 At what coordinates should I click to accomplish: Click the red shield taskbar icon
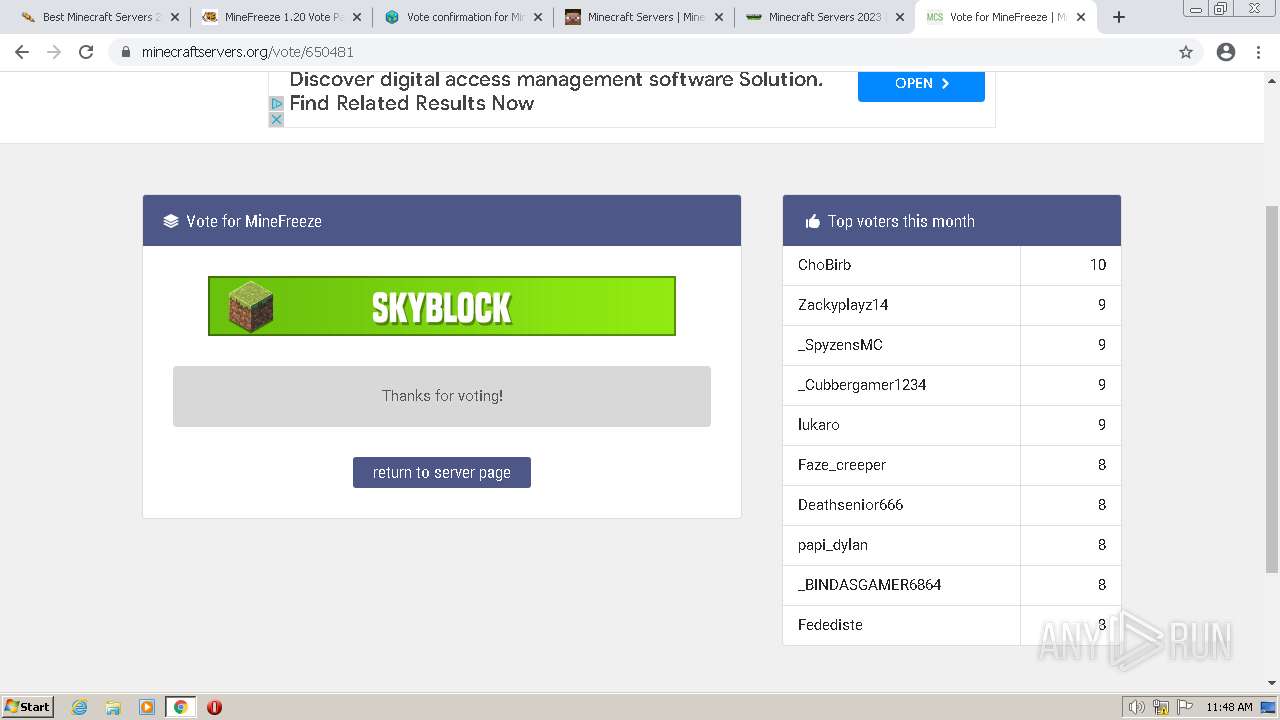pyautogui.click(x=214, y=707)
